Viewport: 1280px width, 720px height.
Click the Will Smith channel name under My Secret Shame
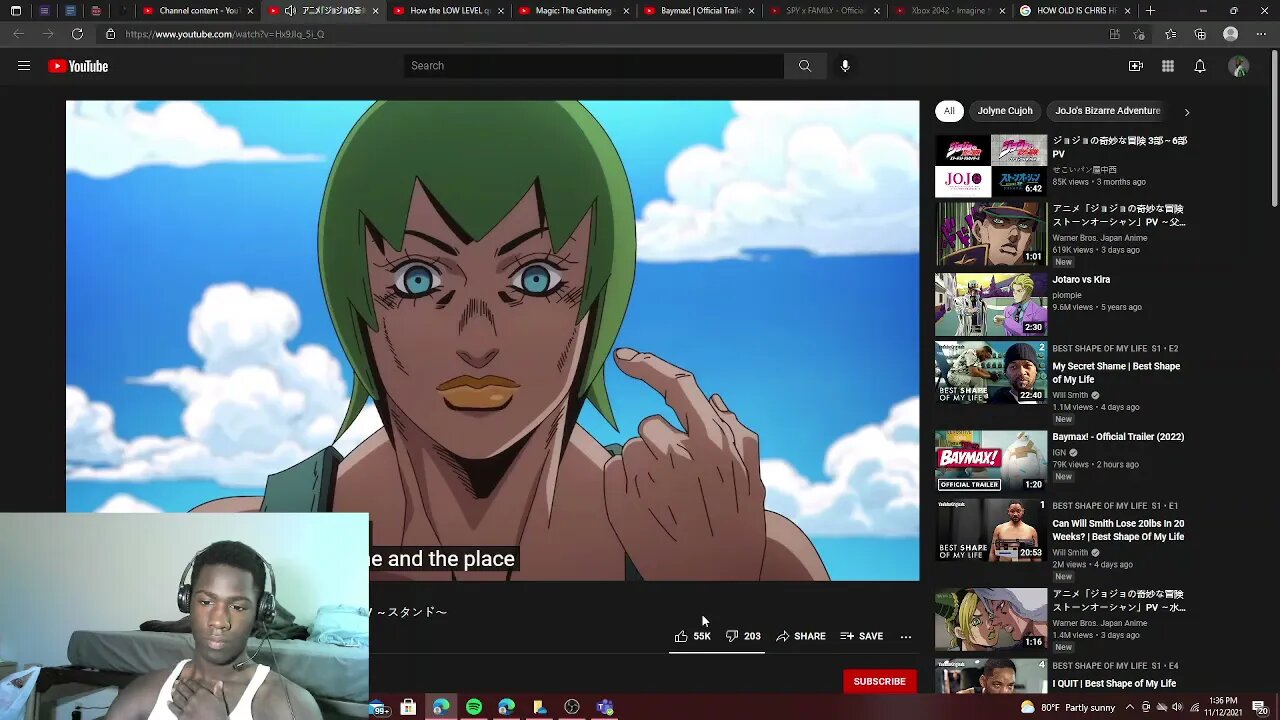pos(1070,395)
